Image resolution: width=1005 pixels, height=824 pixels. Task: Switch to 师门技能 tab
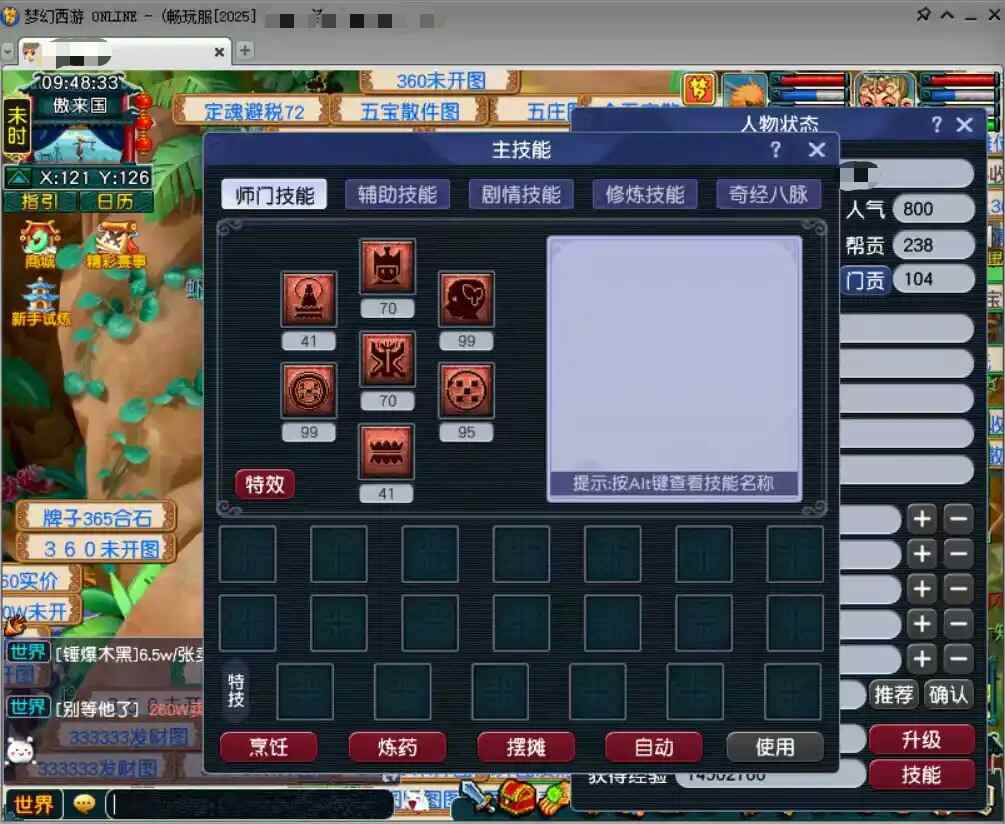click(274, 195)
